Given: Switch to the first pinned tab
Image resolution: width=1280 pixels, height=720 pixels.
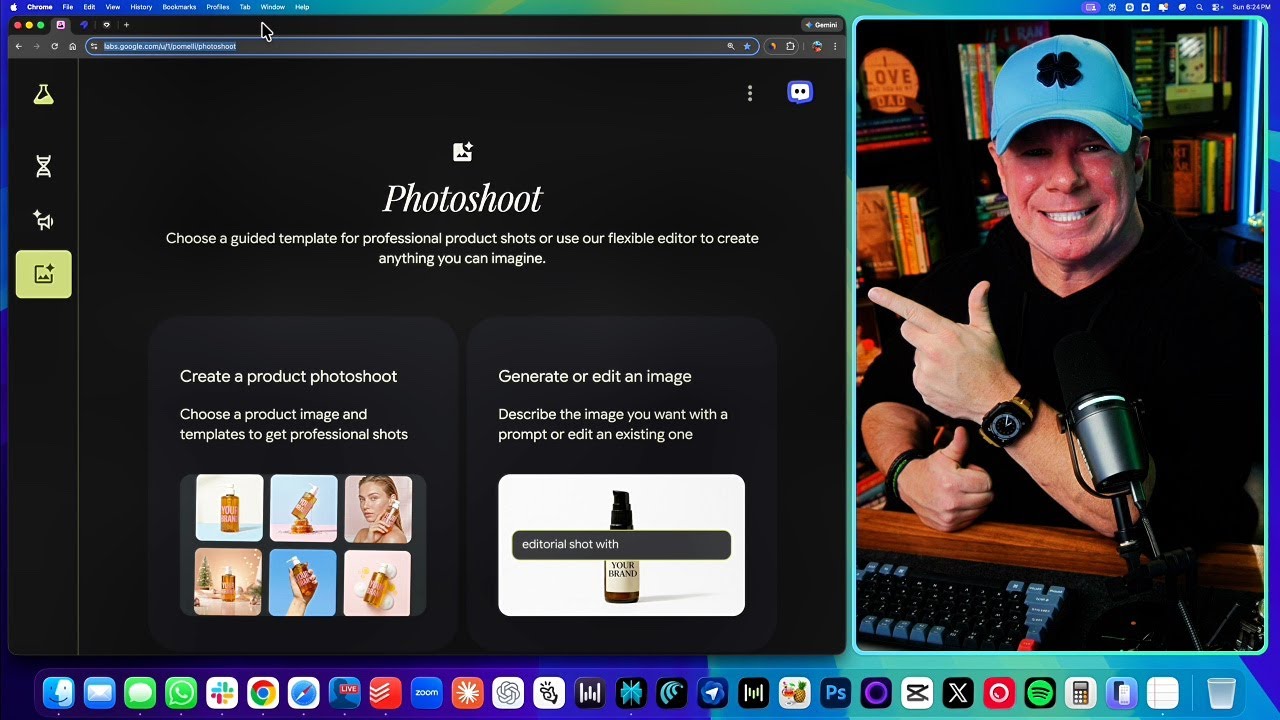Looking at the screenshot, I should 61,25.
